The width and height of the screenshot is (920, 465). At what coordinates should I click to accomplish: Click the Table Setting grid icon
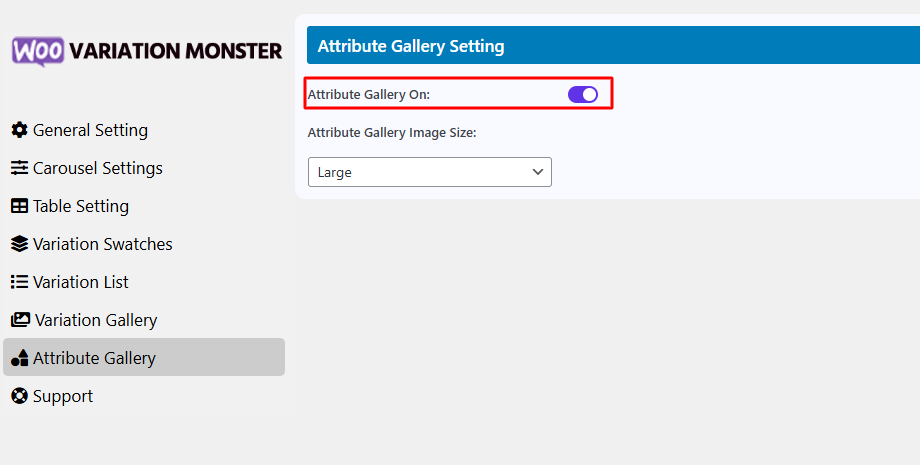19,206
